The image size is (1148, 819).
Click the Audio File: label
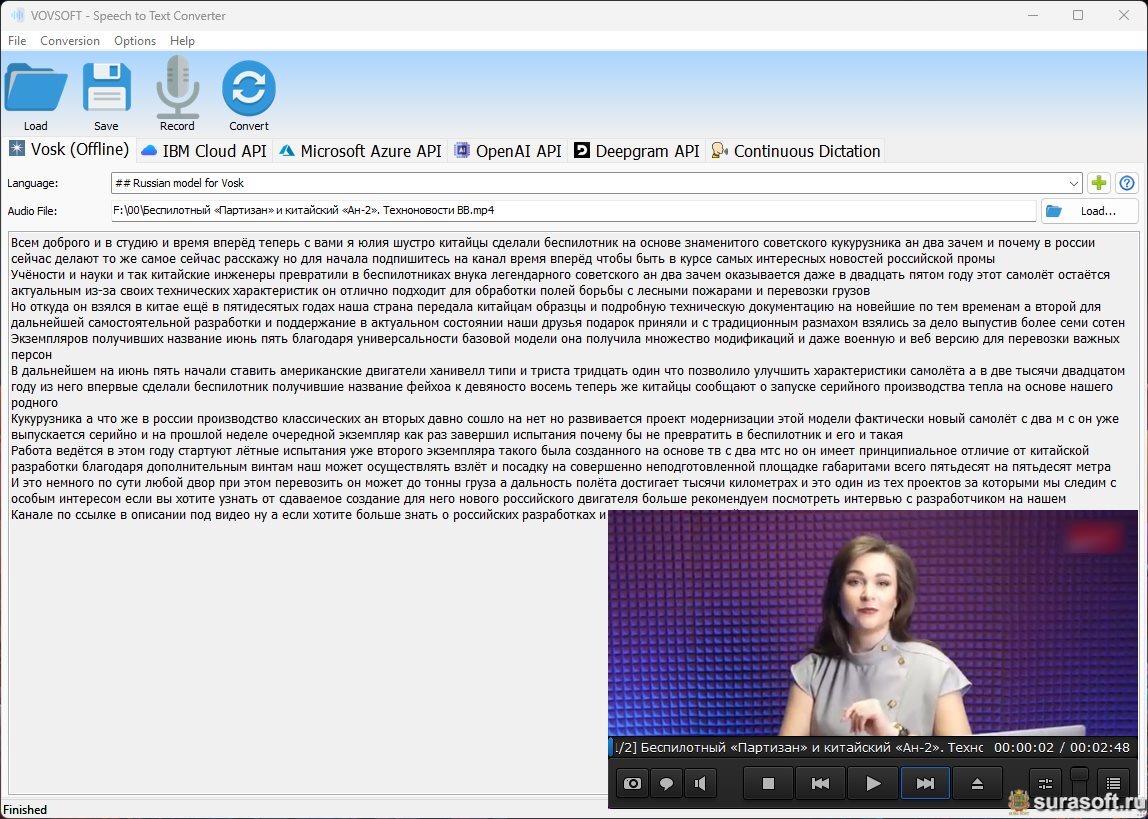pos(32,211)
